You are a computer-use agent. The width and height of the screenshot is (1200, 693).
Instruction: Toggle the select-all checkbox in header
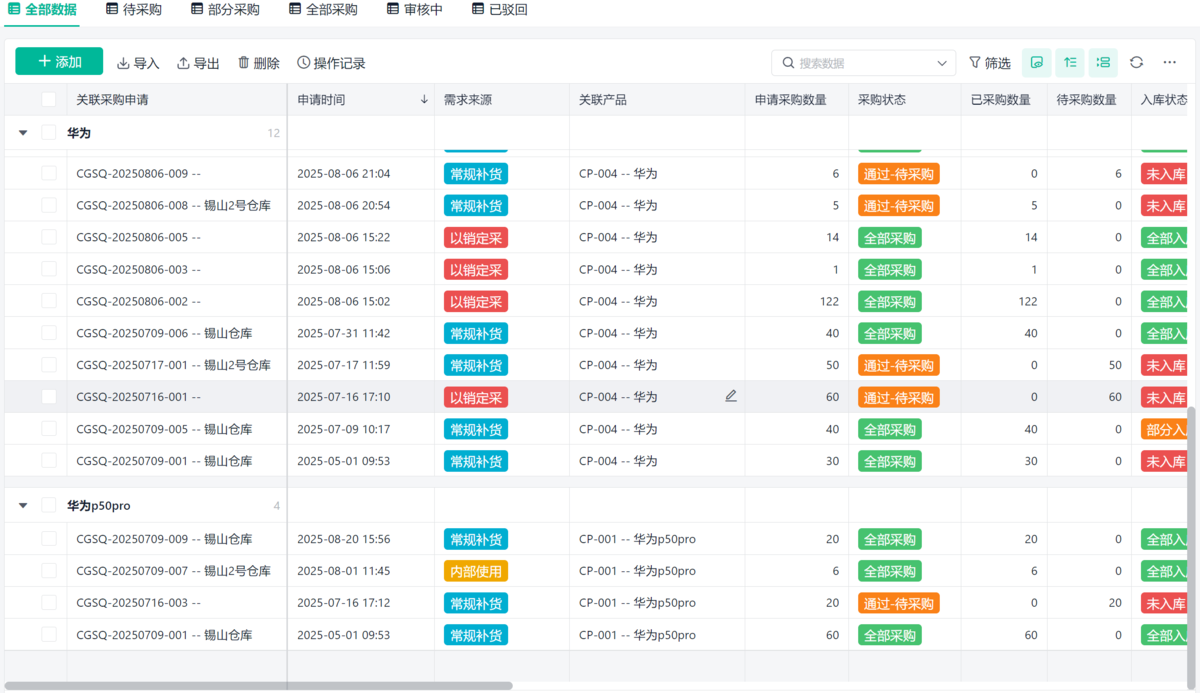pos(49,100)
